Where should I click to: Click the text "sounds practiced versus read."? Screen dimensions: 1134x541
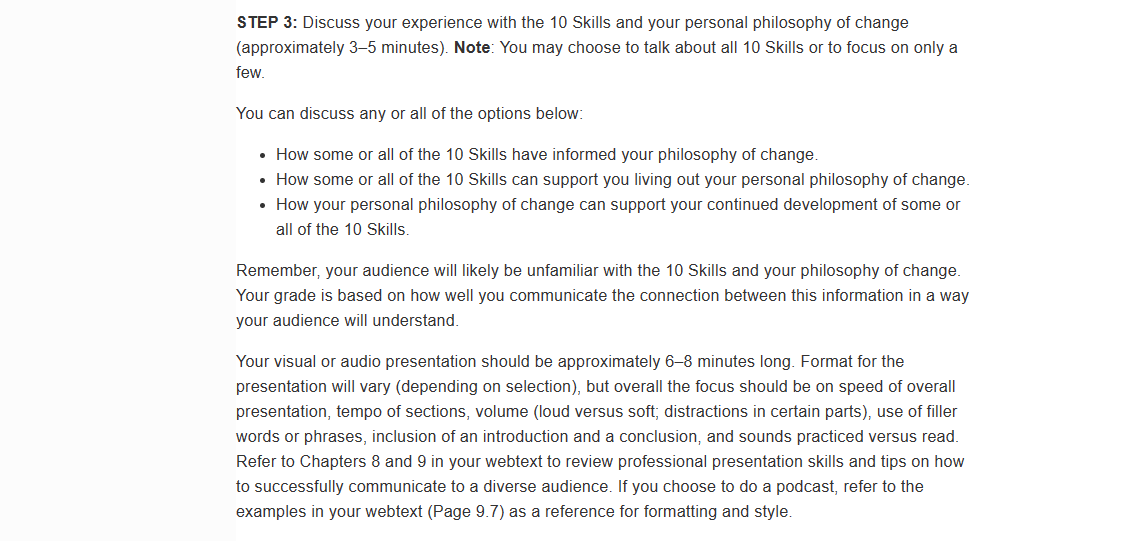858,437
